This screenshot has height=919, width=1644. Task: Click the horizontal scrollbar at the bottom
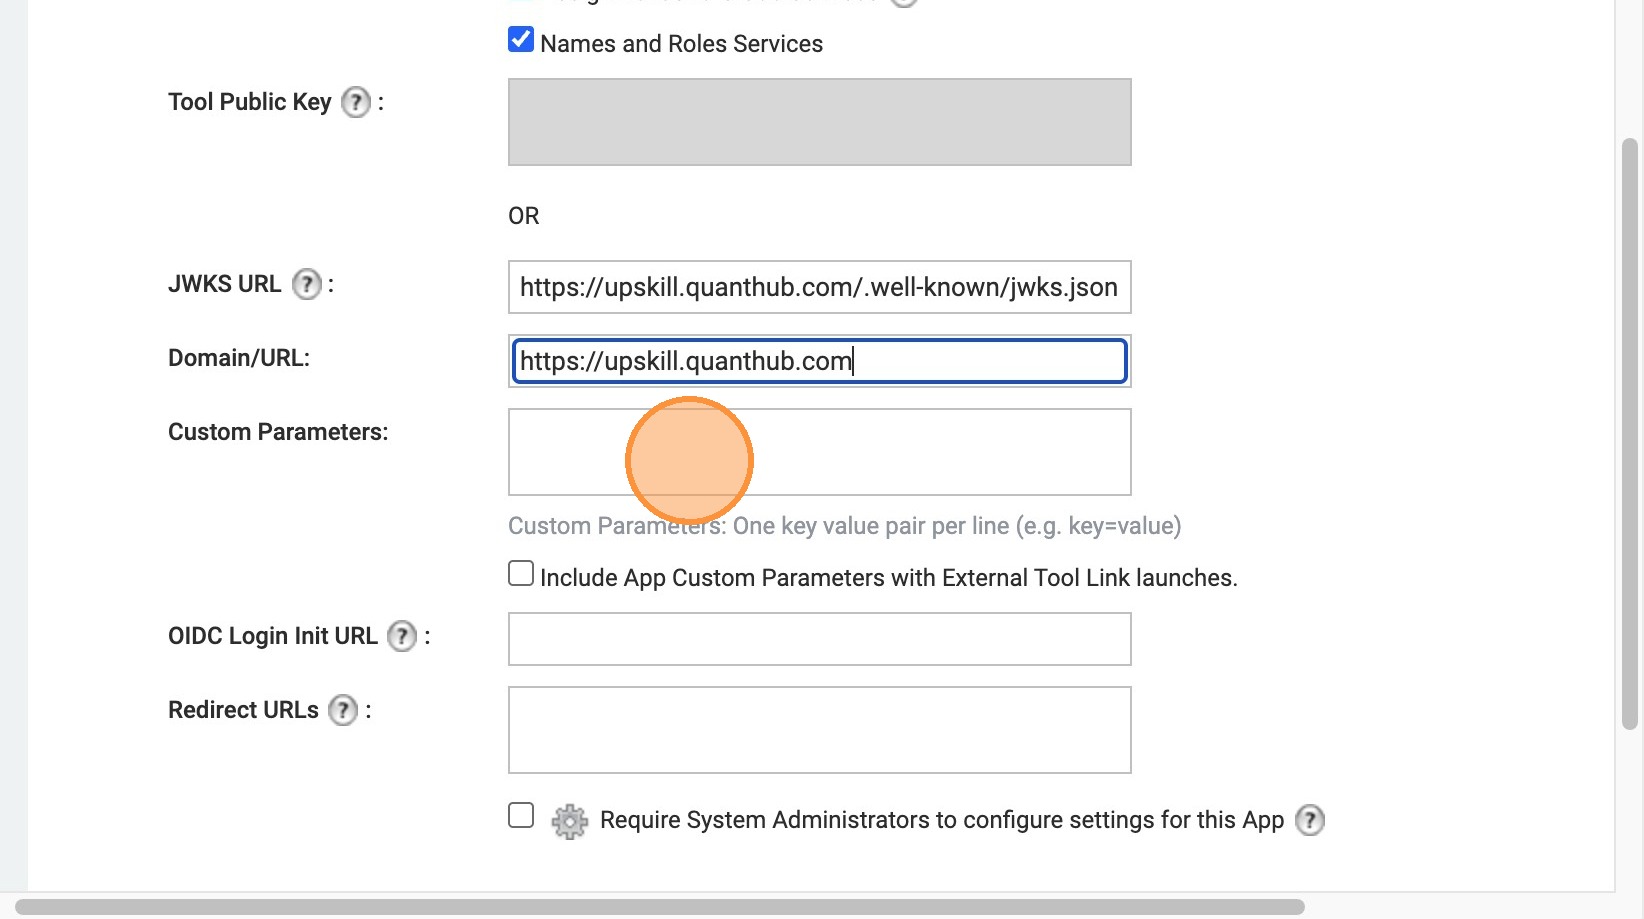pyautogui.click(x=660, y=907)
